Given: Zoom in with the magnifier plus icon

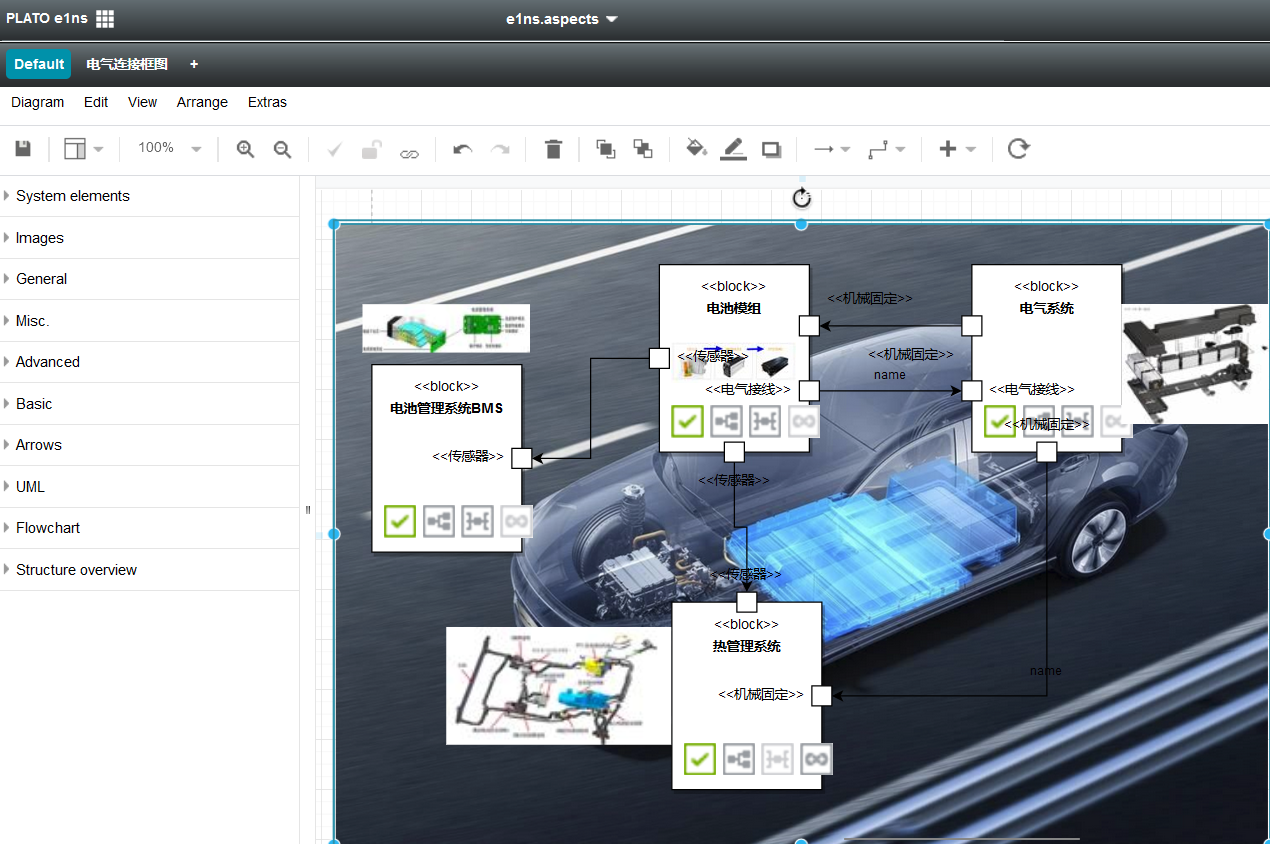Looking at the screenshot, I should [245, 149].
